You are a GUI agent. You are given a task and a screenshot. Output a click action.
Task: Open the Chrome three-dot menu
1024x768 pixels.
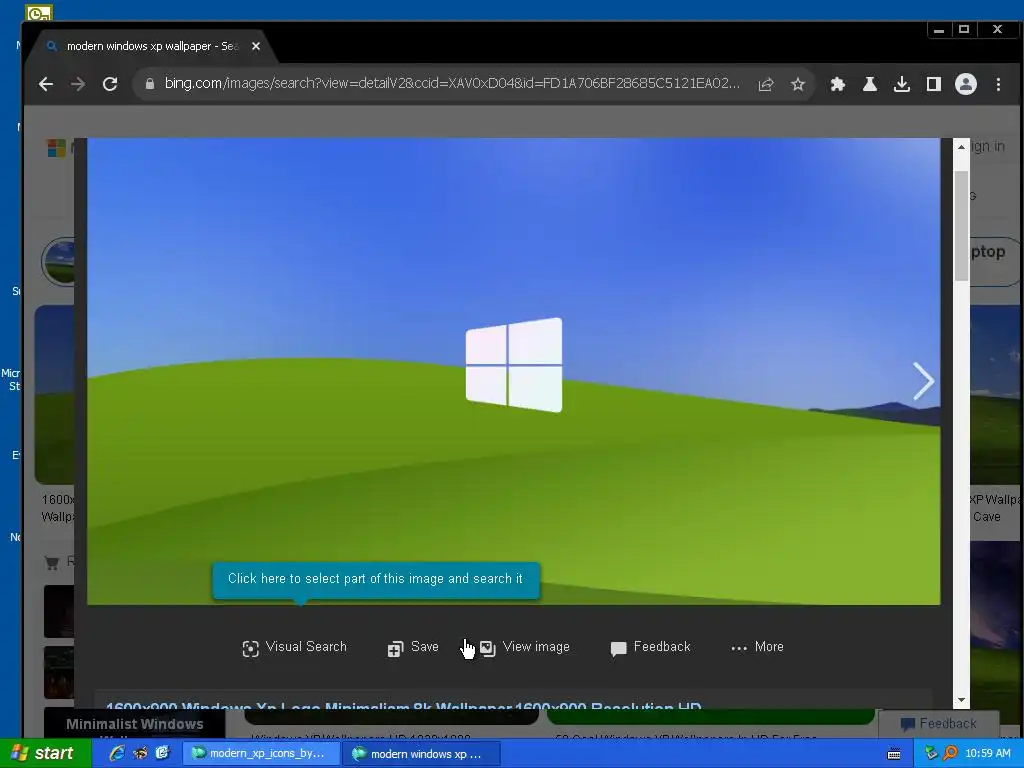998,84
